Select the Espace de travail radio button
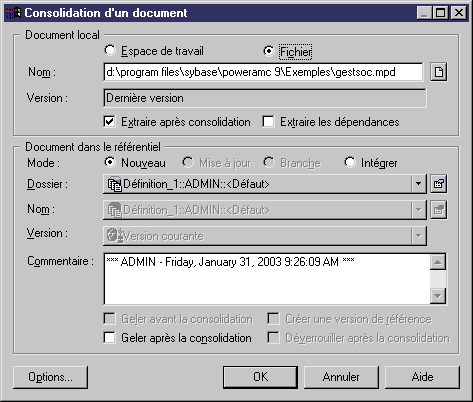 [110, 51]
